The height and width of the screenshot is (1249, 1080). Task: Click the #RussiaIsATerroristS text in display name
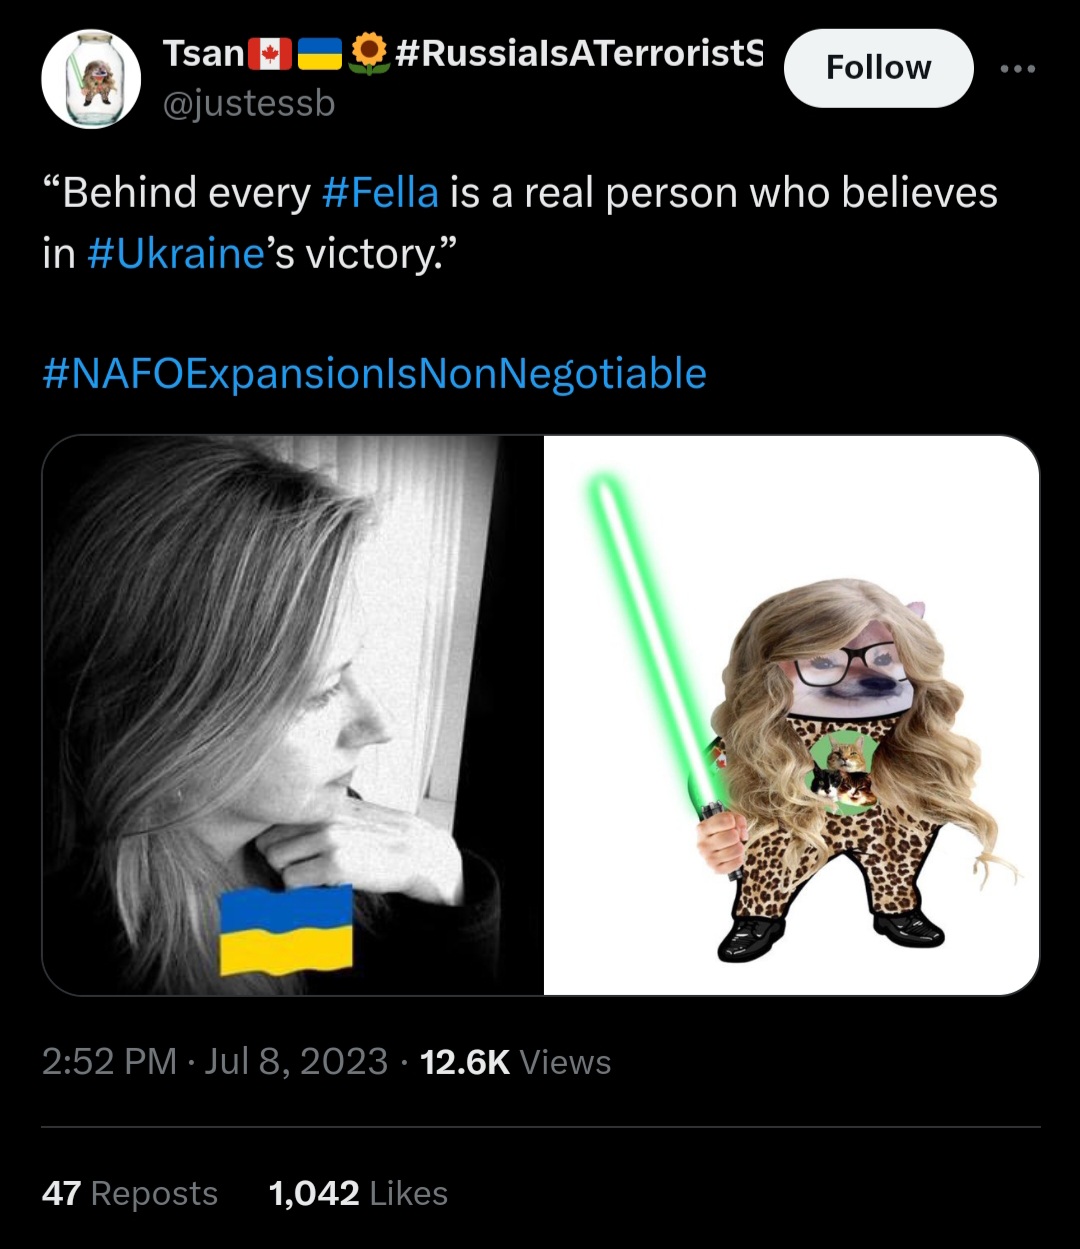578,54
